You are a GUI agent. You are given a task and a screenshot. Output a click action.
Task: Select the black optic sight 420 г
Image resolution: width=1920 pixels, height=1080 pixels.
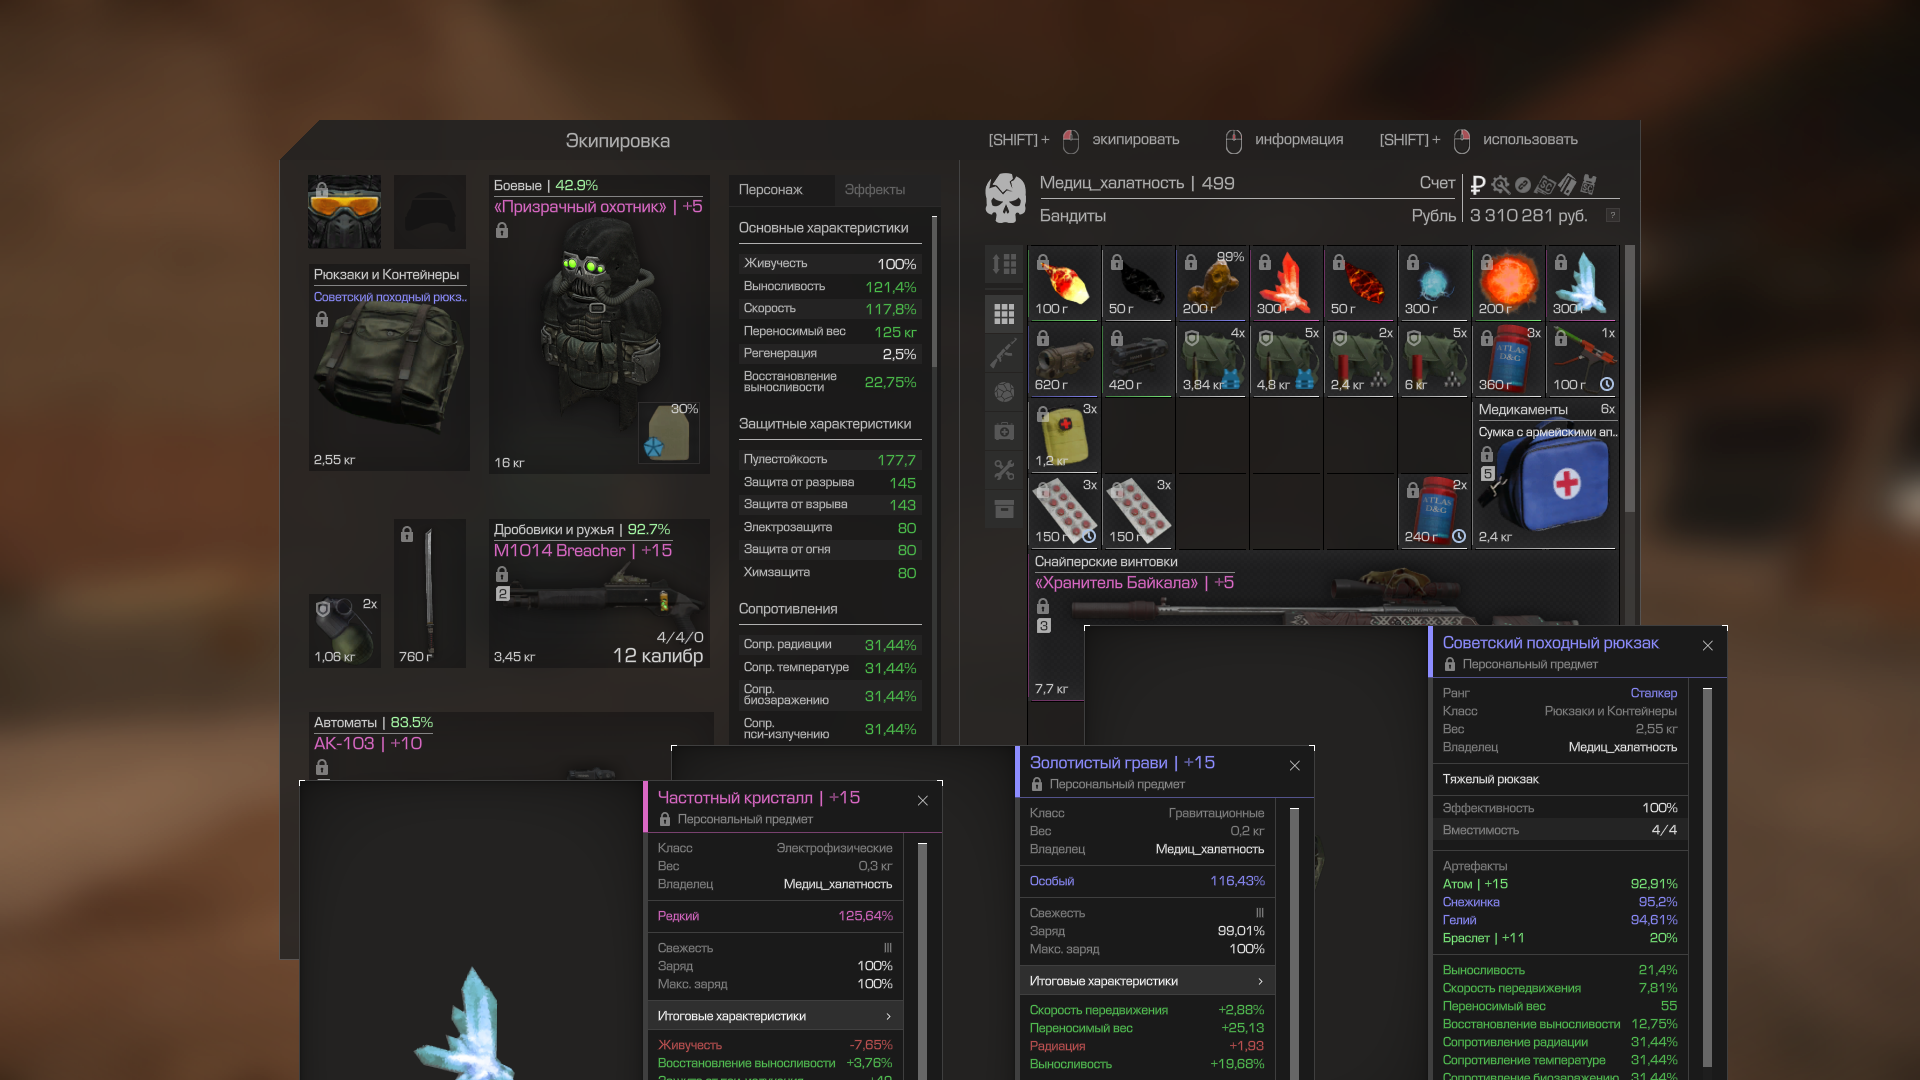point(1138,359)
